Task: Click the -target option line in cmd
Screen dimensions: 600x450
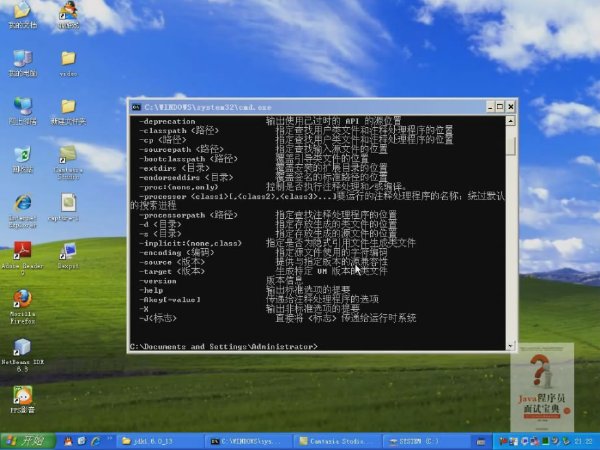Action: (x=263, y=271)
